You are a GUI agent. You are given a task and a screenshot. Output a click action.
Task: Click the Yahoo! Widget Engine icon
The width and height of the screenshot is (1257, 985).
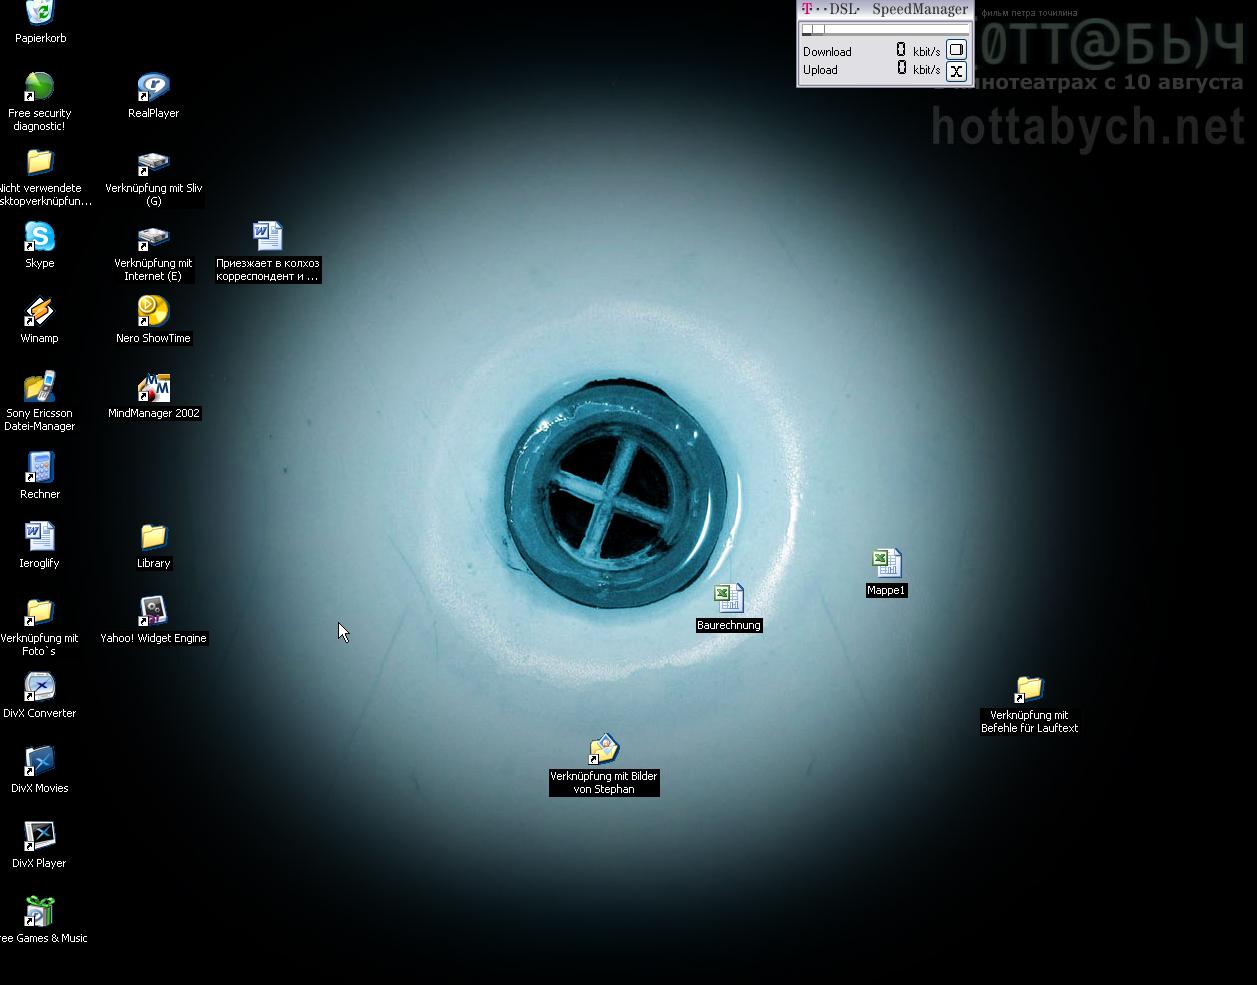(x=153, y=612)
